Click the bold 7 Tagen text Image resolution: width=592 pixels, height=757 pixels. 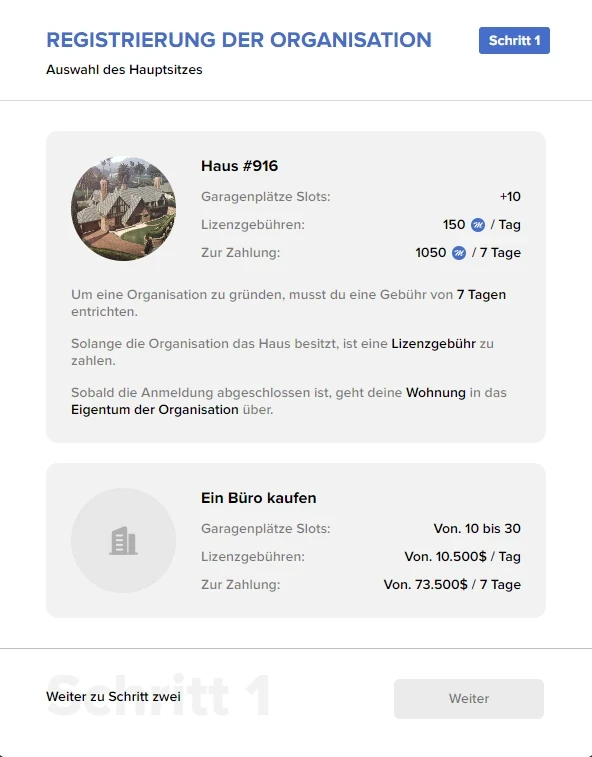(481, 294)
